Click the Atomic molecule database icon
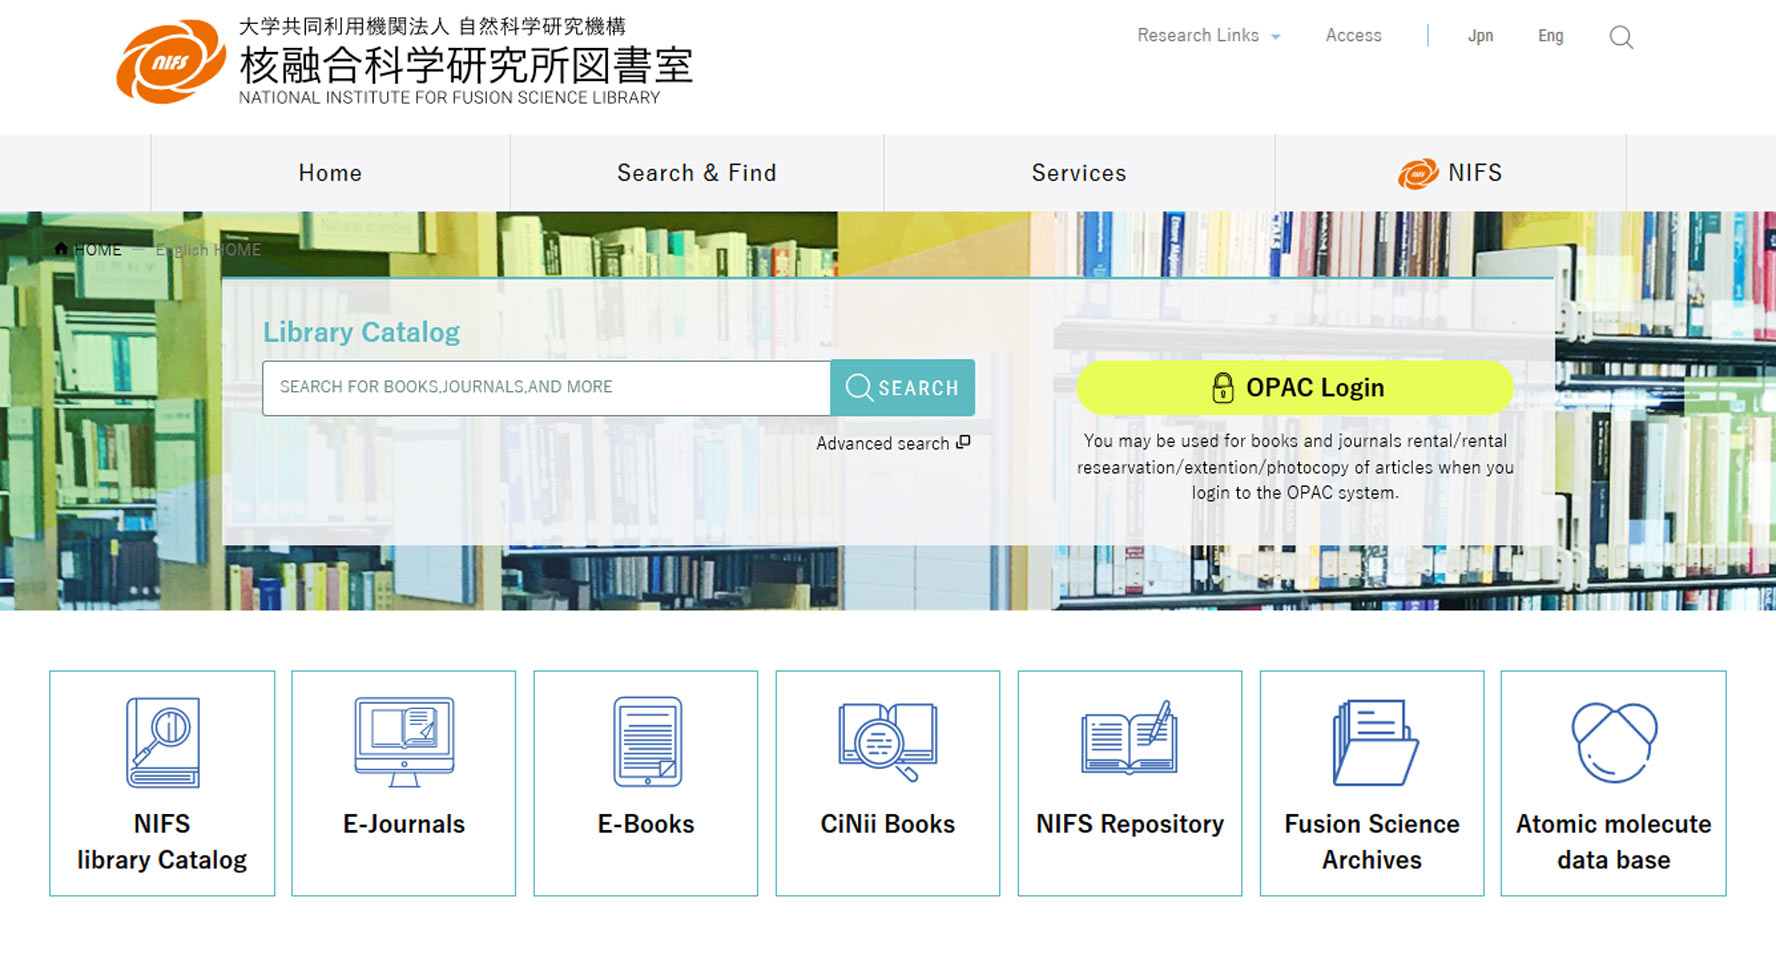 click(x=1613, y=742)
